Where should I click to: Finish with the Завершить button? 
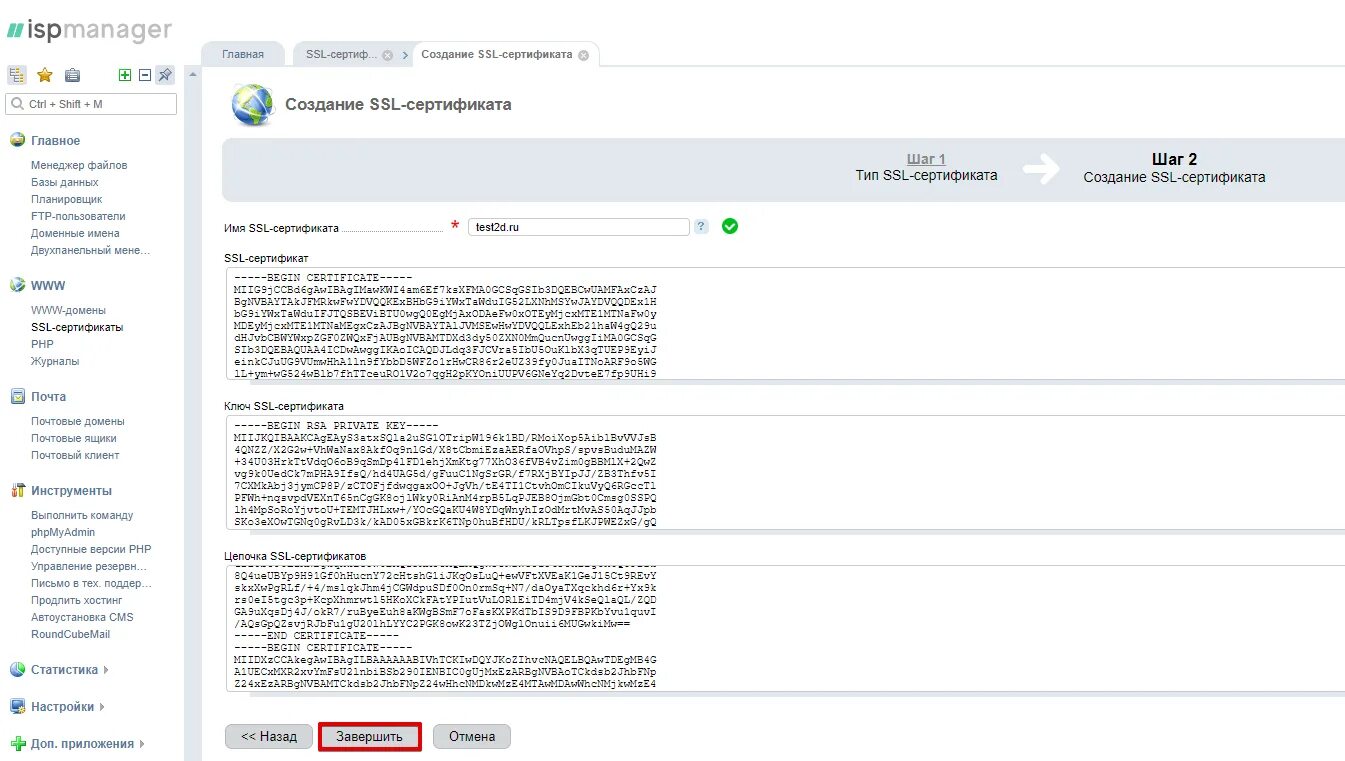[x=369, y=737]
